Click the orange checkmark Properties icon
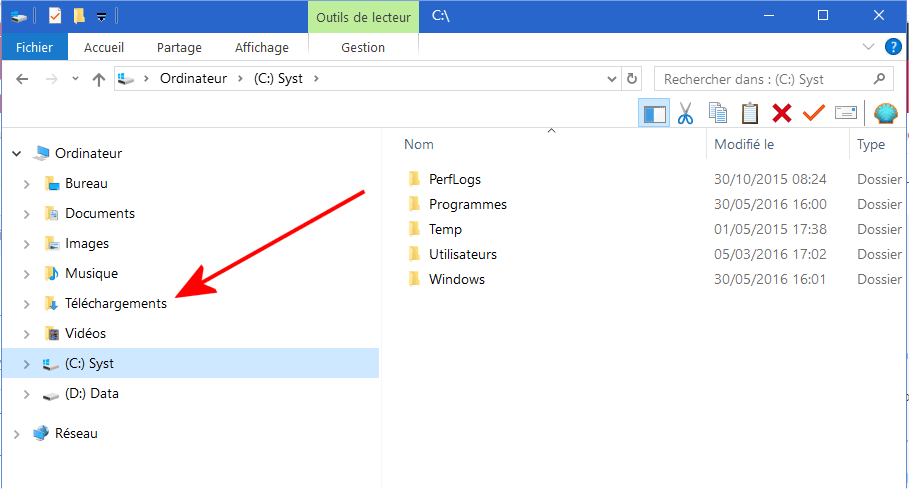909x489 pixels. tap(813, 113)
